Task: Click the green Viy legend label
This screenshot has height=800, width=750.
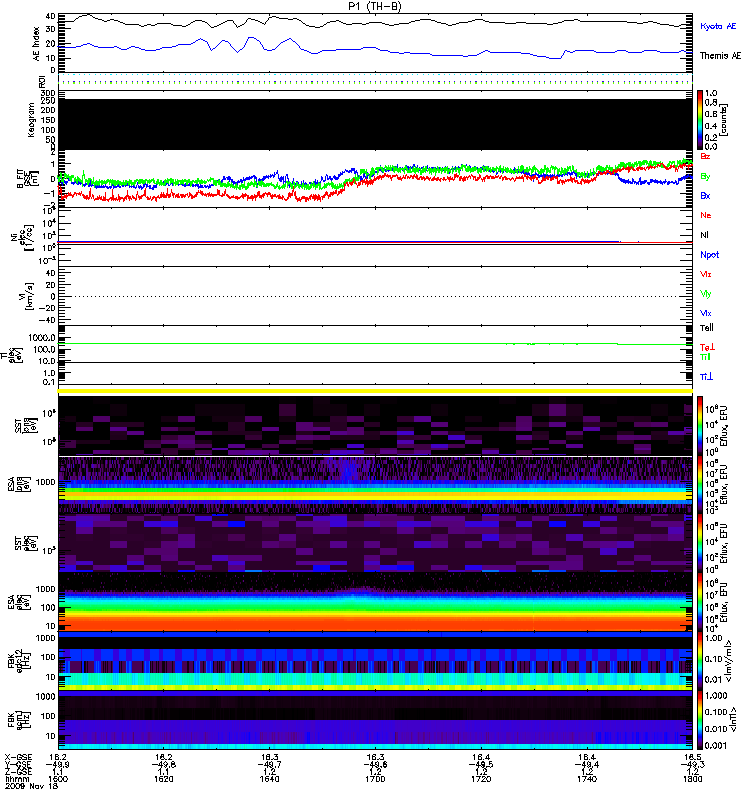Action: (706, 294)
